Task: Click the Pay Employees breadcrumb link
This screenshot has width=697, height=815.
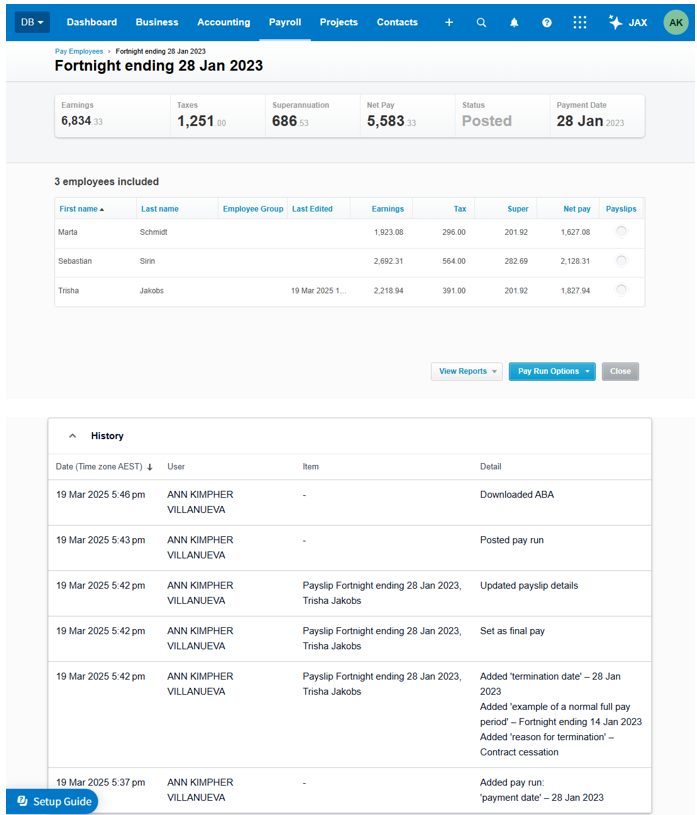Action: pos(79,50)
